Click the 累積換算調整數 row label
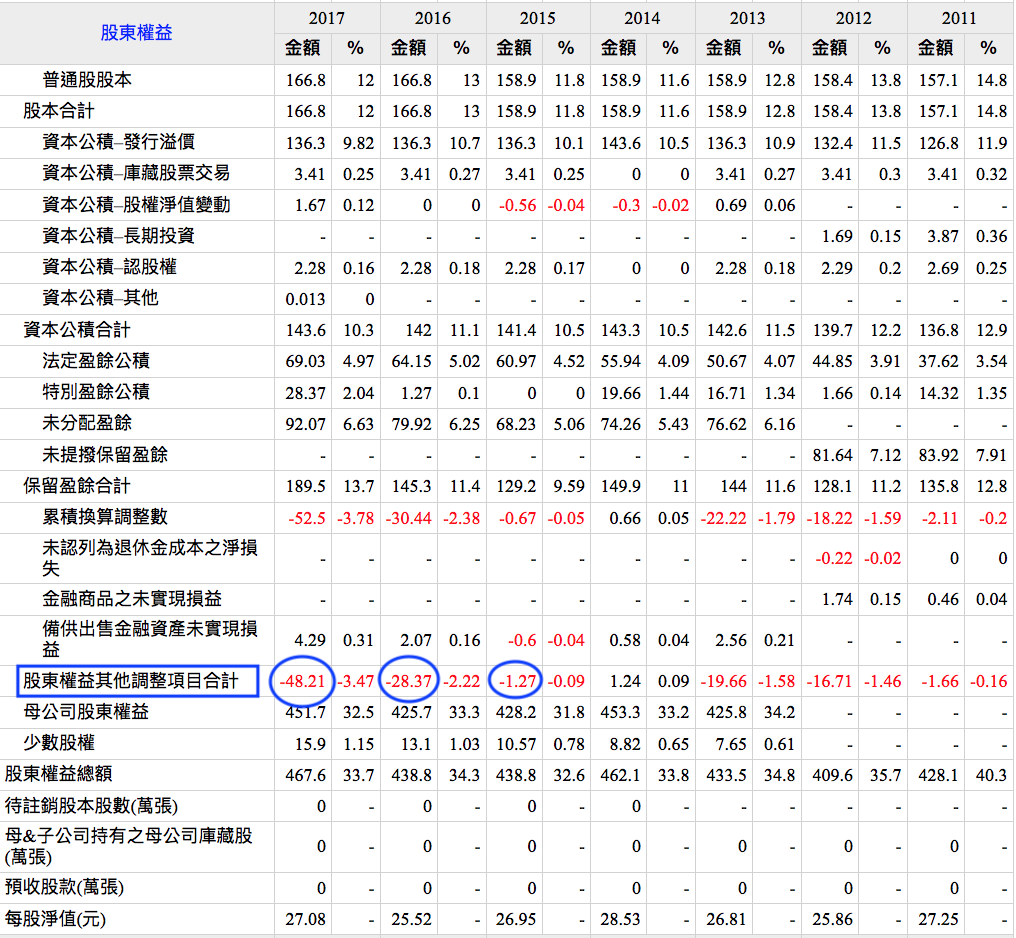Image resolution: width=1016 pixels, height=938 pixels. pos(105,517)
